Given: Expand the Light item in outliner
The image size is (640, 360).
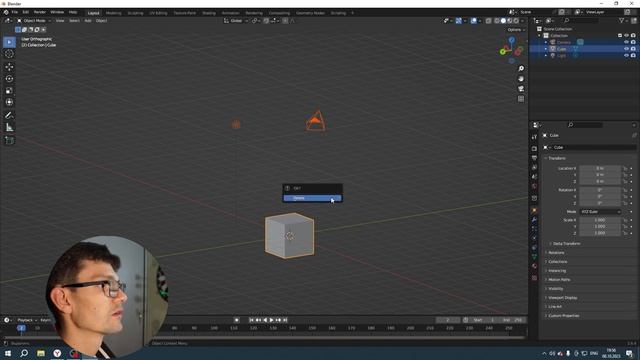Looking at the screenshot, I should point(546,55).
